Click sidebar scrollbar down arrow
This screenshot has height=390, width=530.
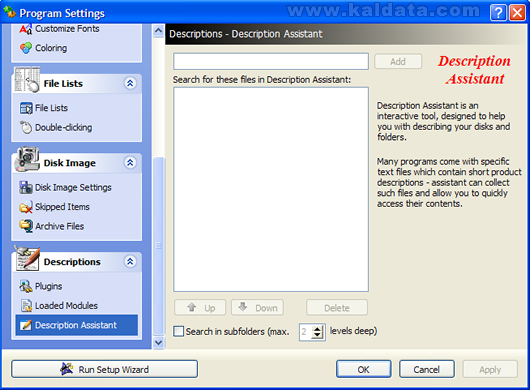click(158, 343)
